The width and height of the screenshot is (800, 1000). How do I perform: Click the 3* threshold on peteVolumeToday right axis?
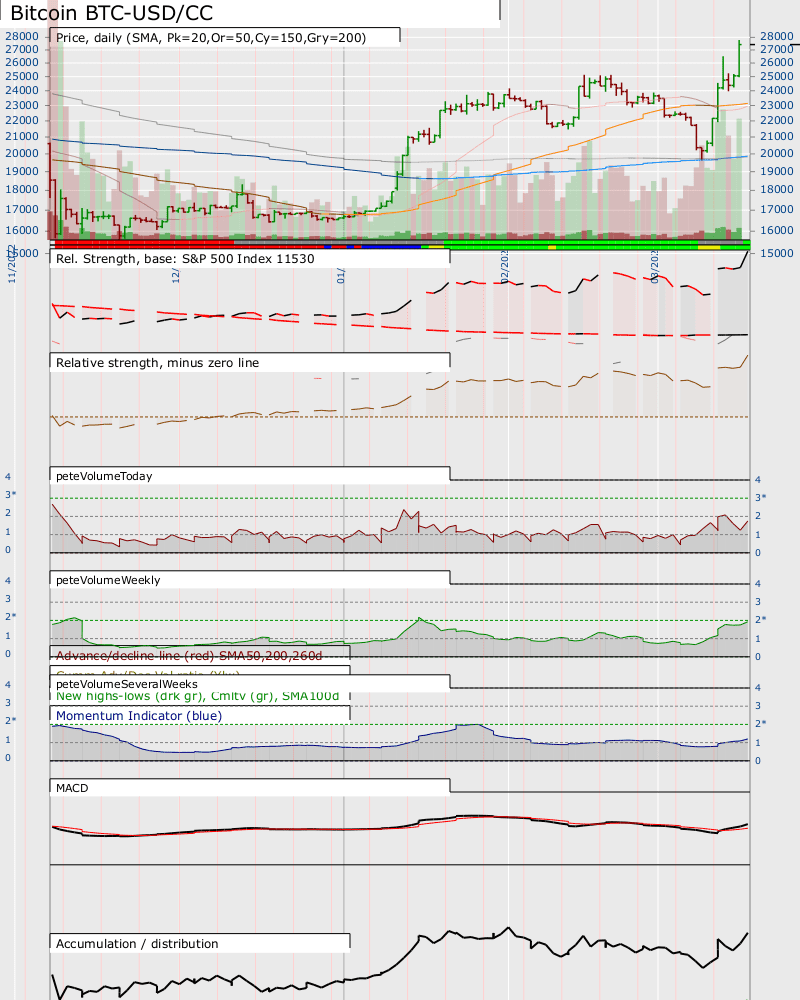(760, 497)
